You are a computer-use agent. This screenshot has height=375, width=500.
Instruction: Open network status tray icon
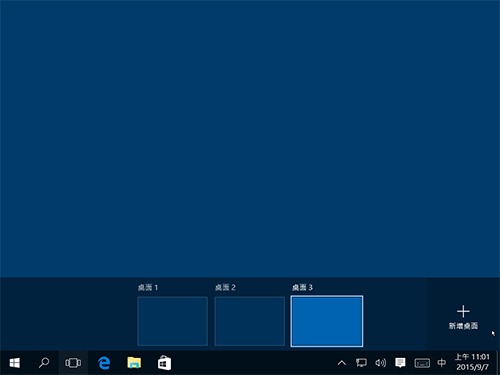[x=361, y=363]
